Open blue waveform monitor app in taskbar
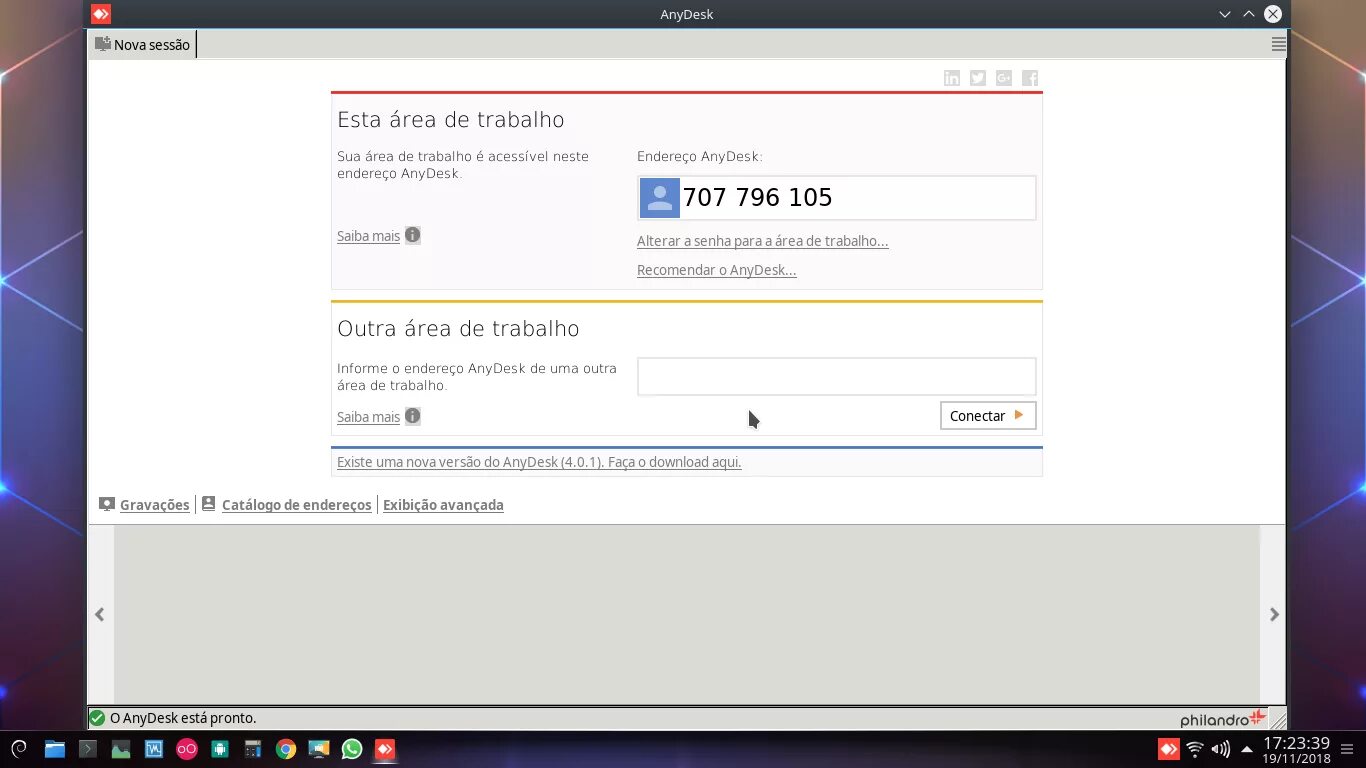1366x768 pixels. tap(154, 748)
